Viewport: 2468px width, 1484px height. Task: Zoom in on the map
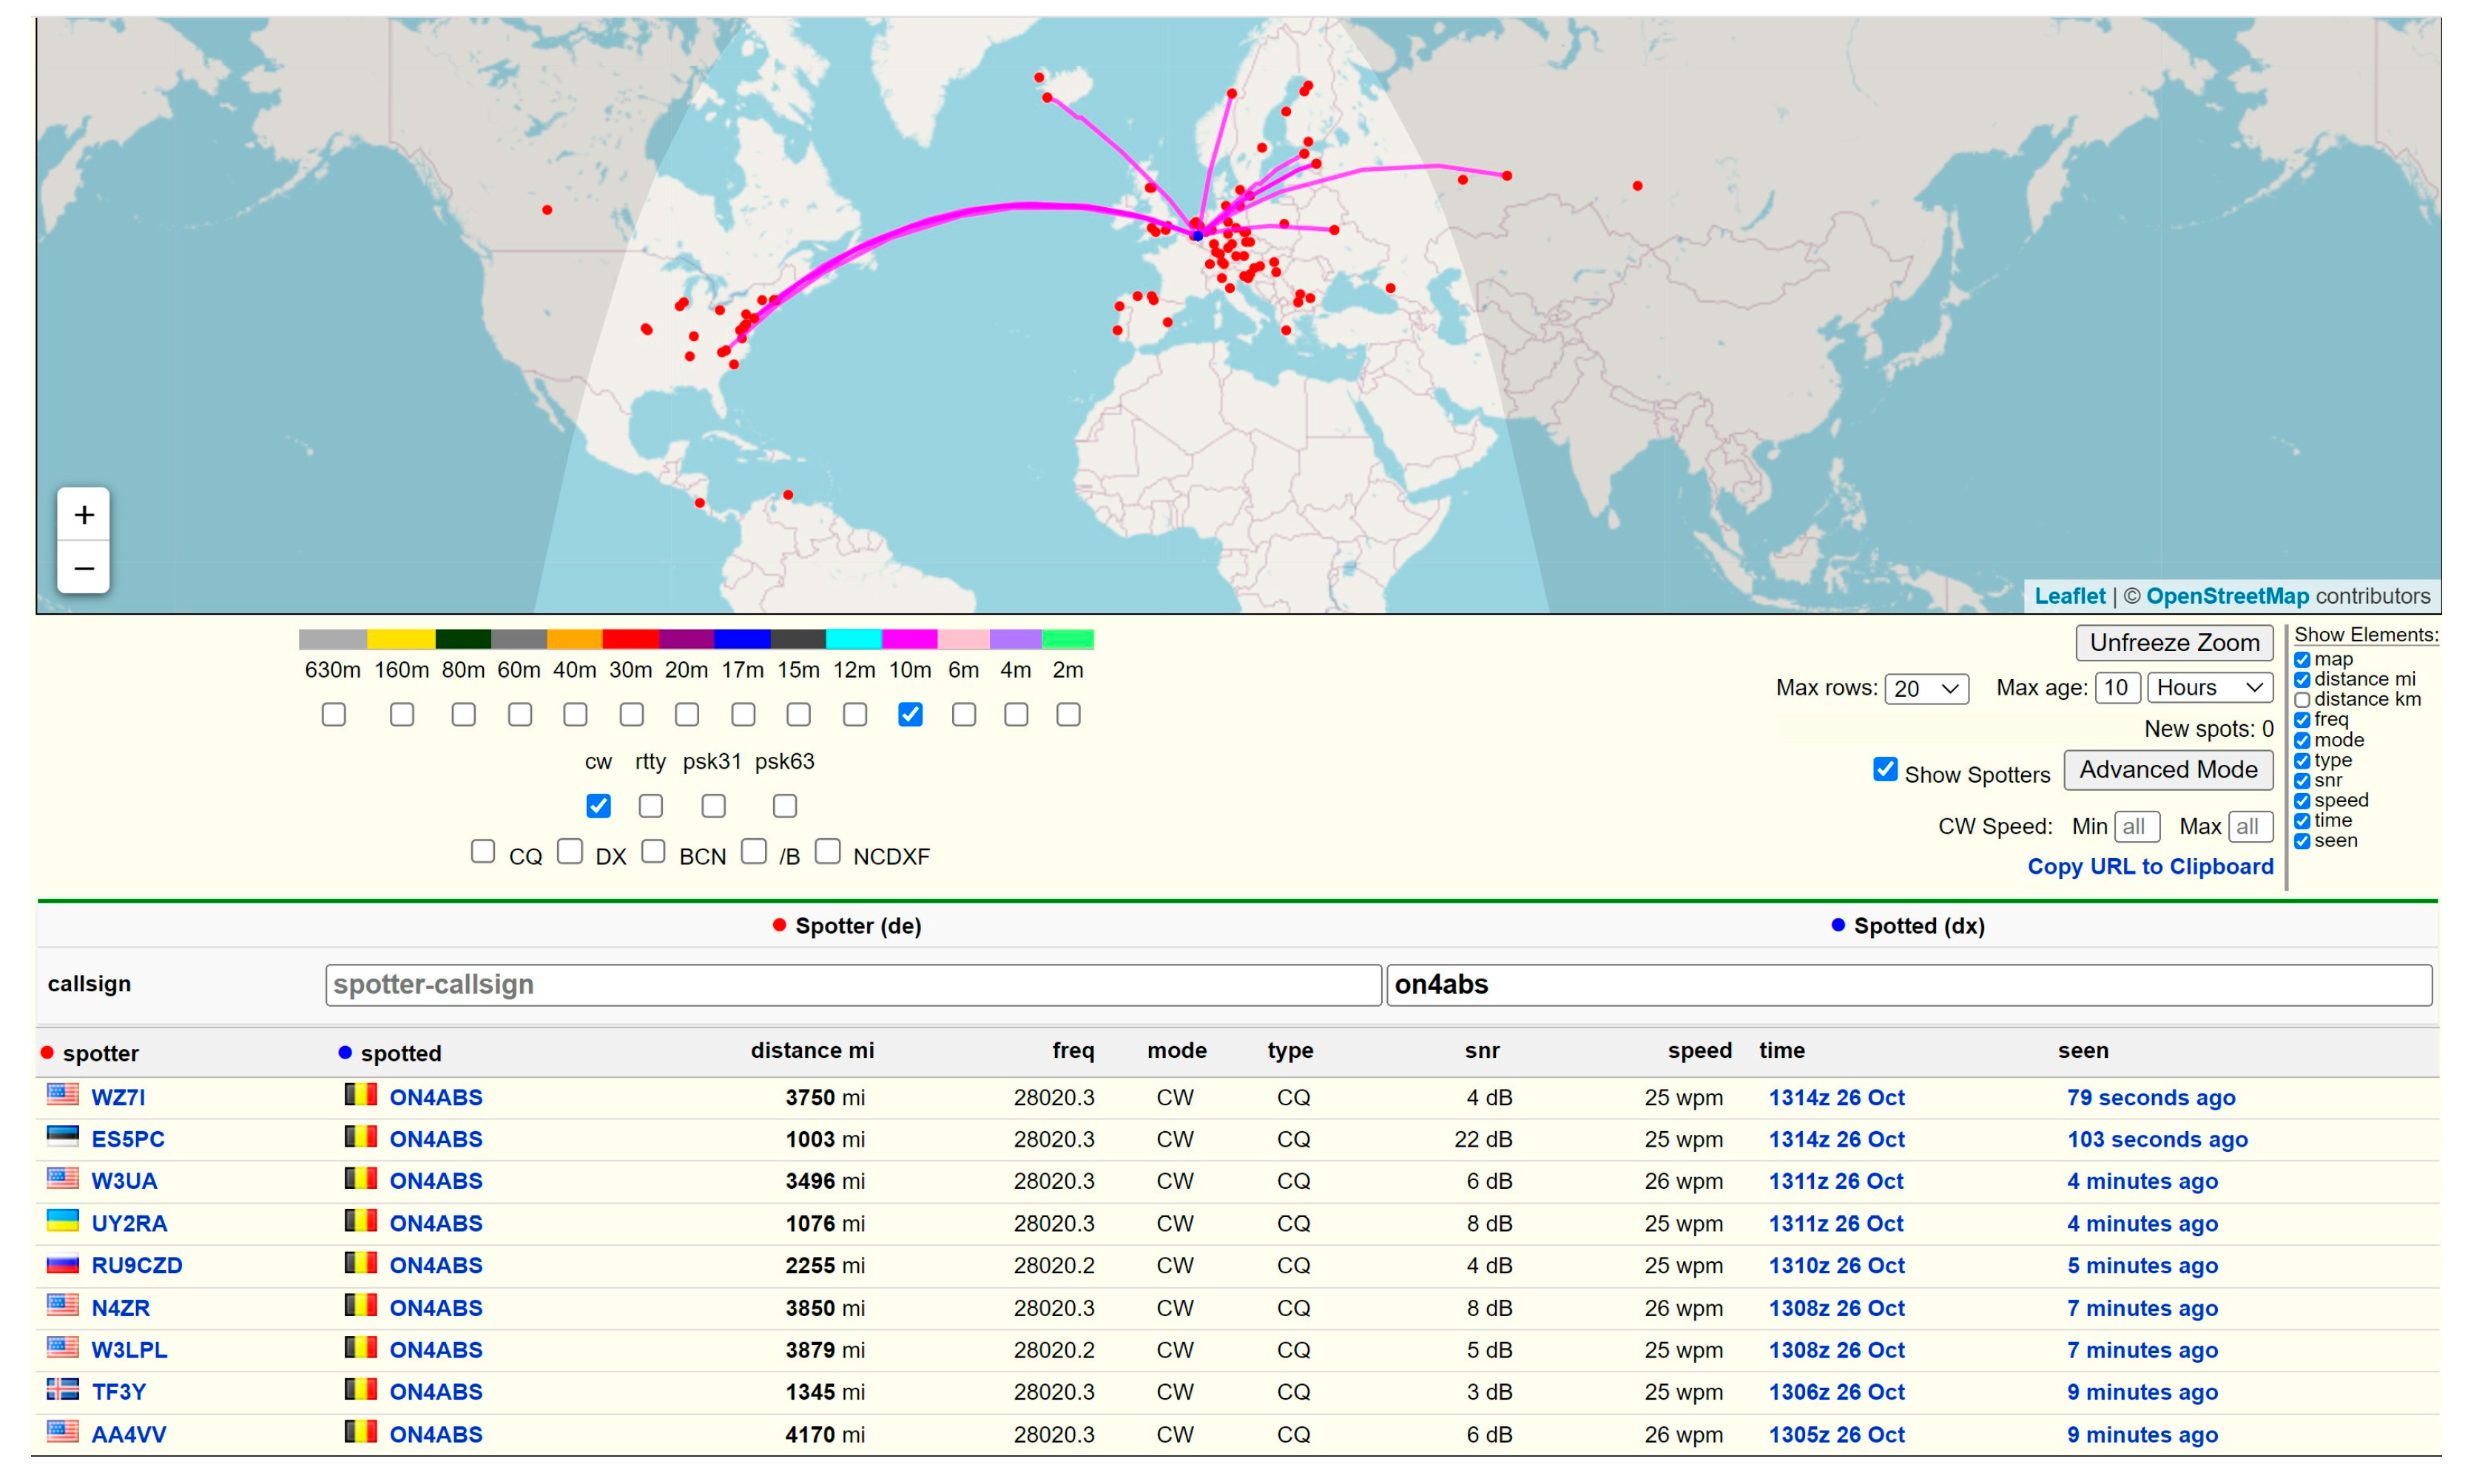click(84, 515)
